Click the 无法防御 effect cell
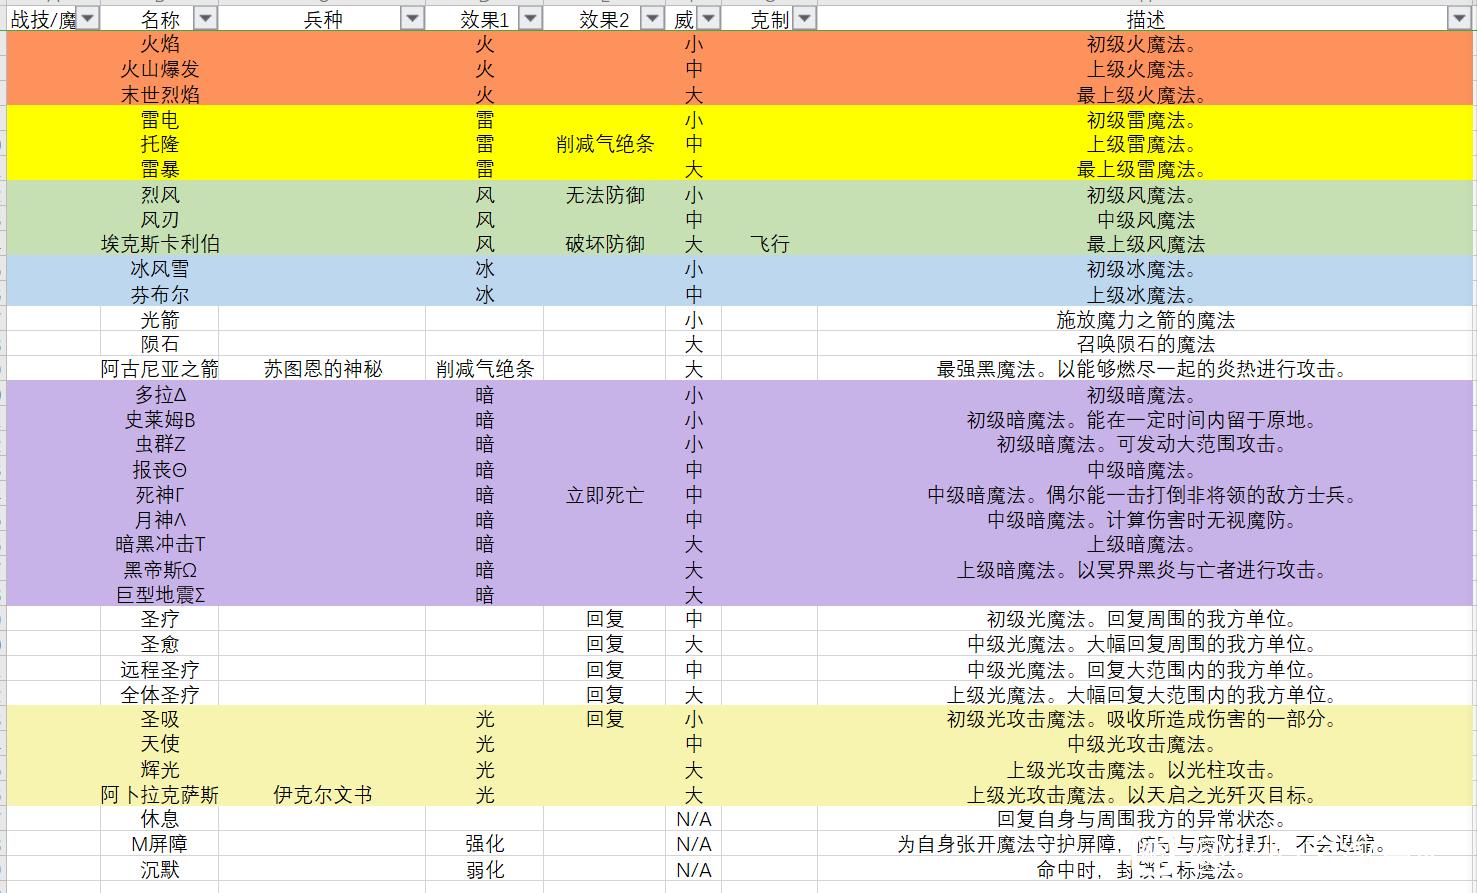The image size is (1477, 893). 605,195
